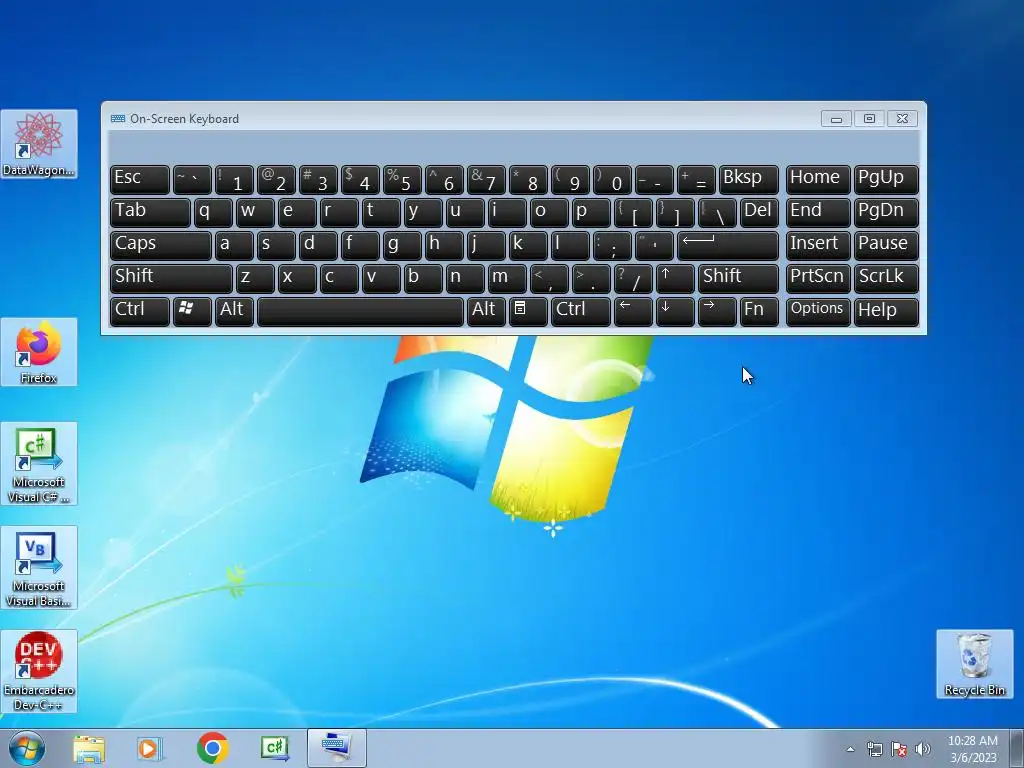Click the Pause key
The width and height of the screenshot is (1024, 768).
coord(886,246)
